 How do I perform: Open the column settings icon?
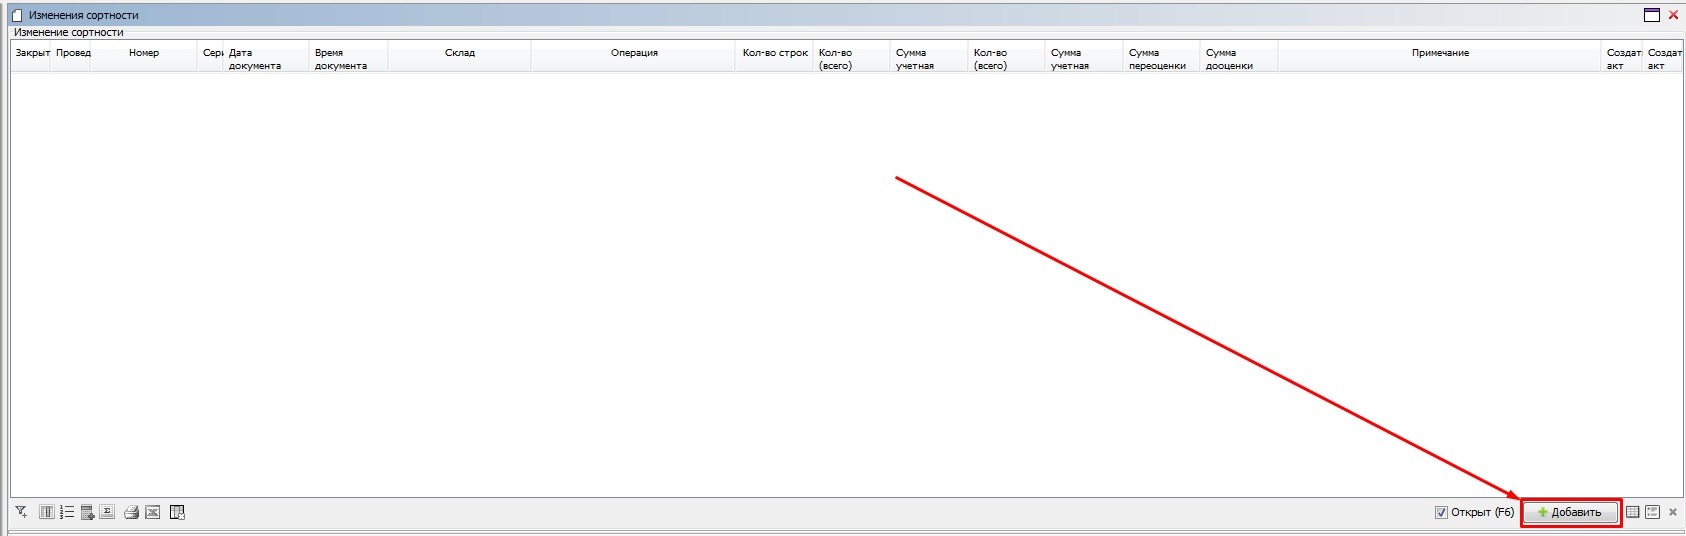click(46, 512)
